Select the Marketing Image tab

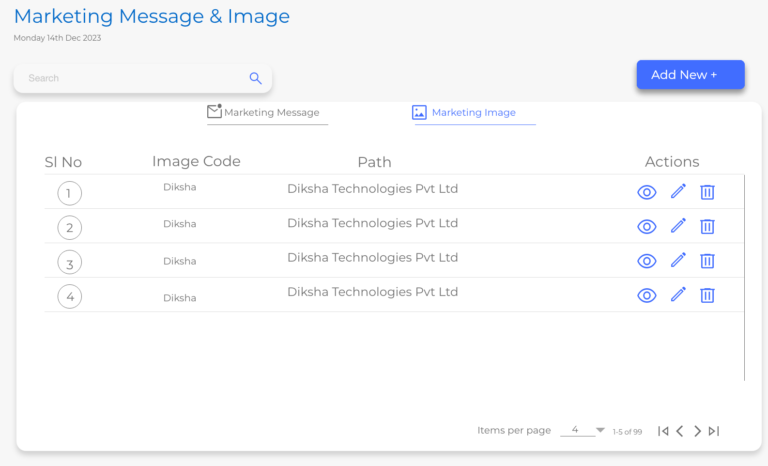471,113
